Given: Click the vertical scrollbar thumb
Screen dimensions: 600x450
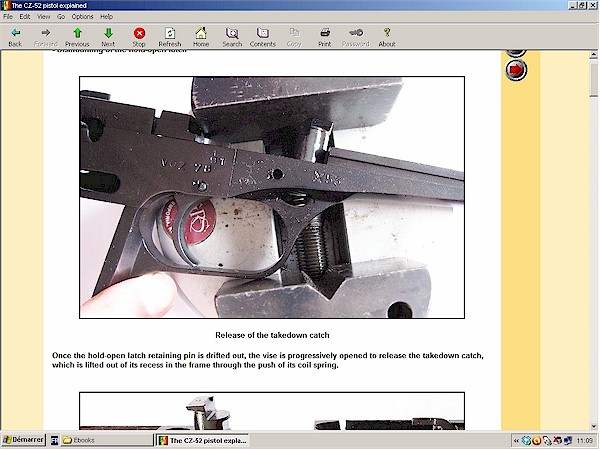Looking at the screenshot, I should (x=593, y=80).
